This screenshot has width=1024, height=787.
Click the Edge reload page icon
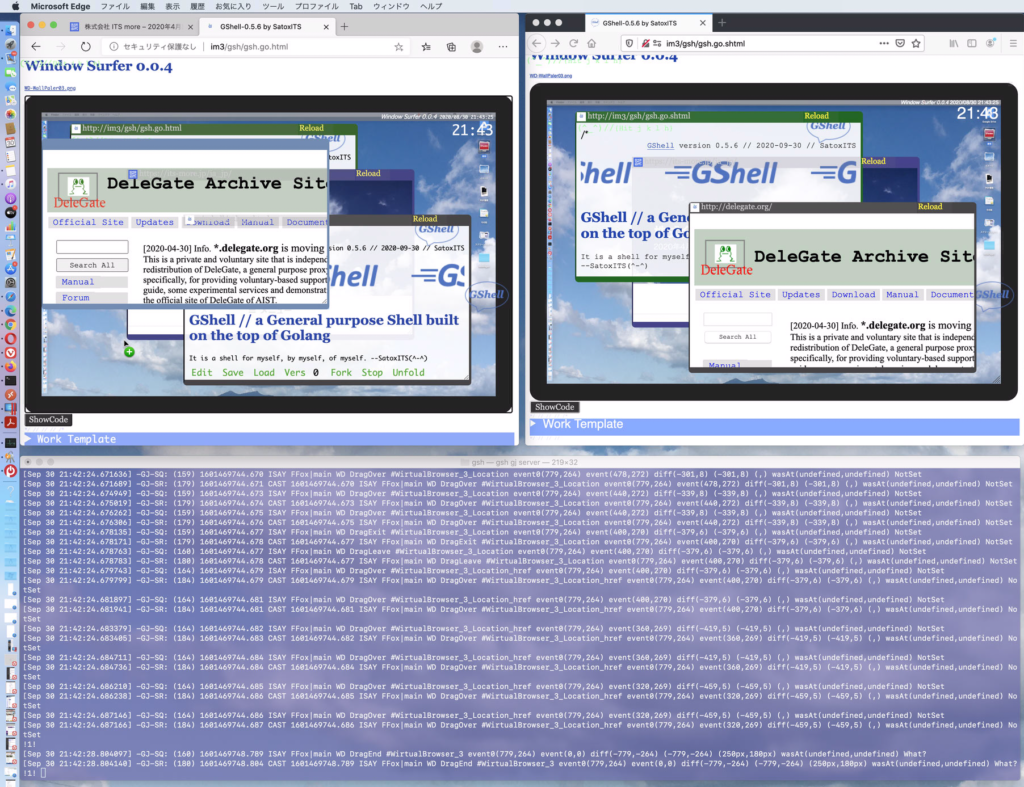[86, 46]
